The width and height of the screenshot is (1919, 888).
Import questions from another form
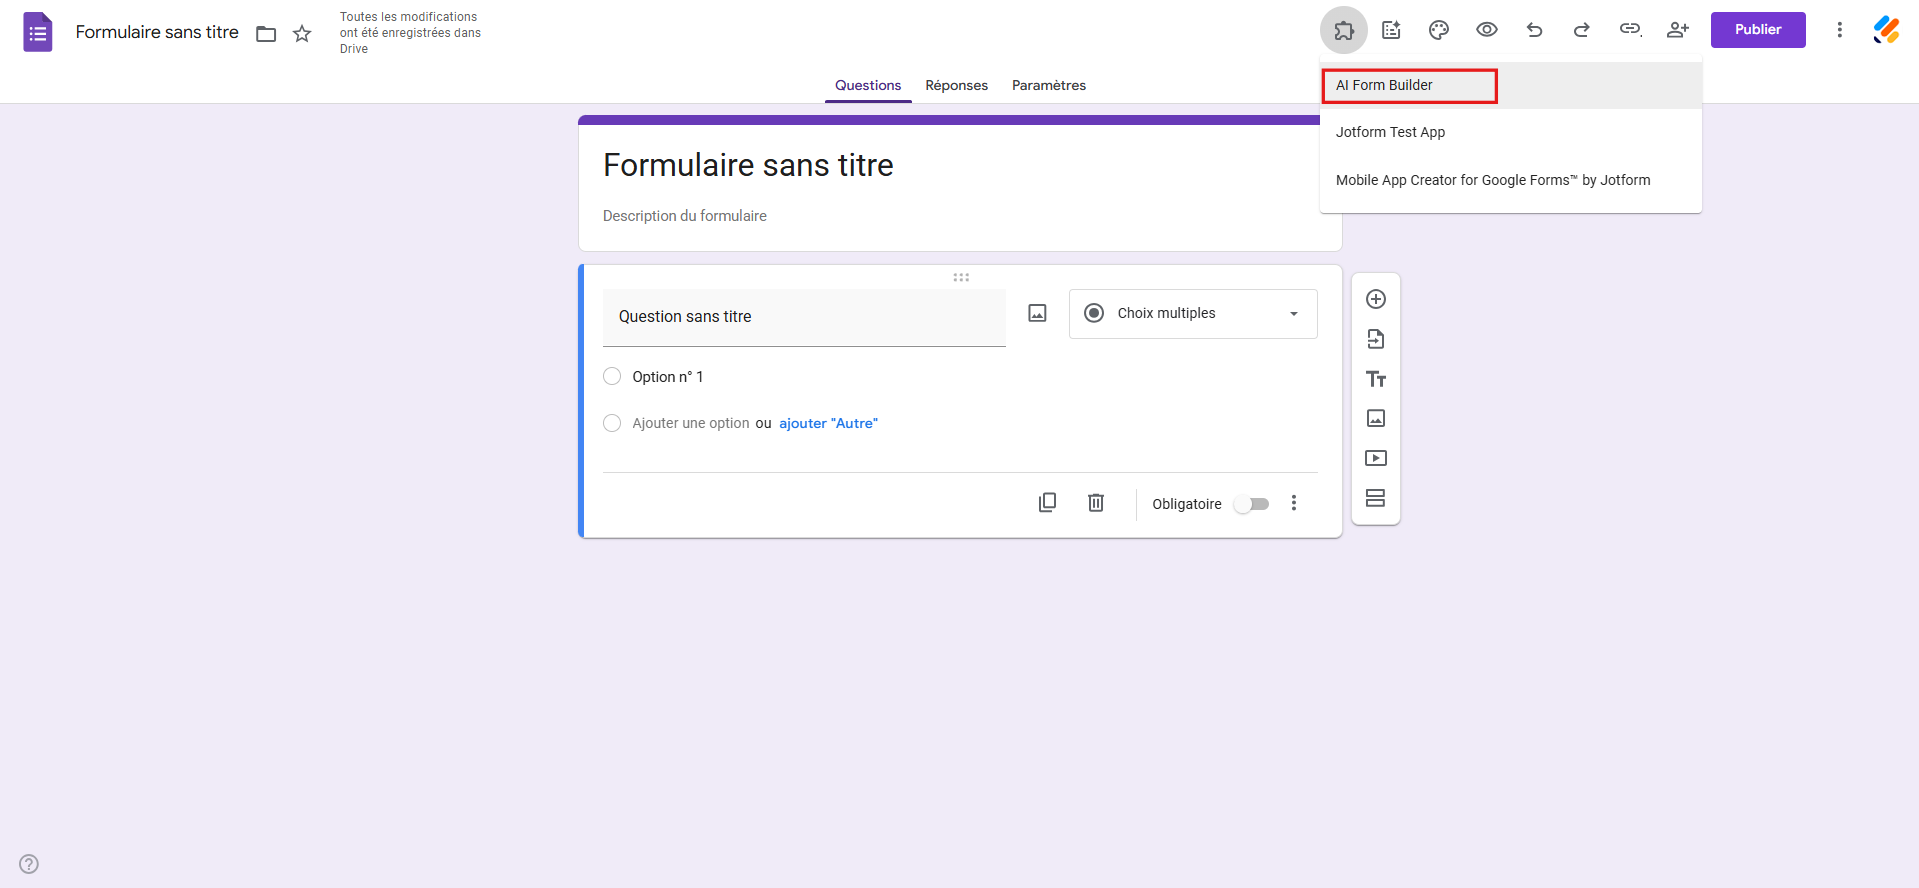1376,339
